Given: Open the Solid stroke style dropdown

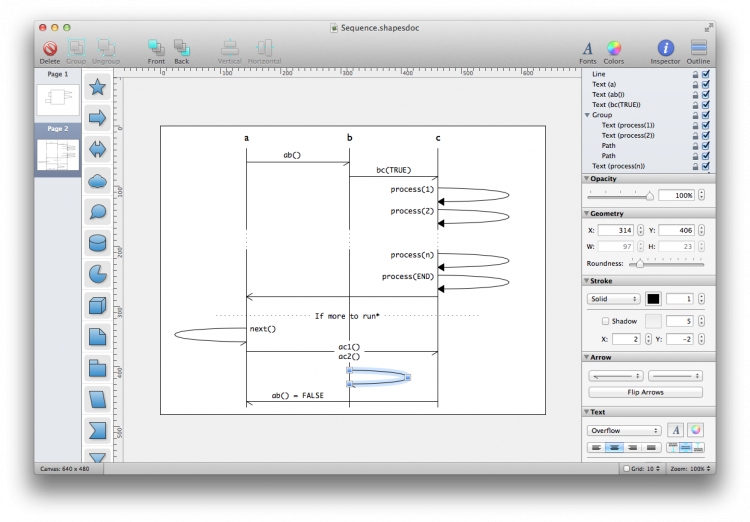Looking at the screenshot, I should 613,299.
